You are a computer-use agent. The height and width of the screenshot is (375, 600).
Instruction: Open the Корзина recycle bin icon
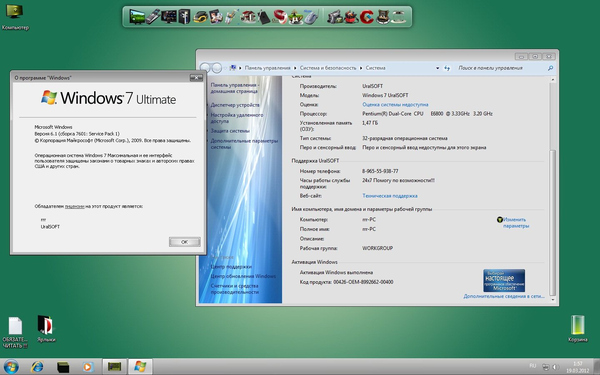click(x=577, y=329)
